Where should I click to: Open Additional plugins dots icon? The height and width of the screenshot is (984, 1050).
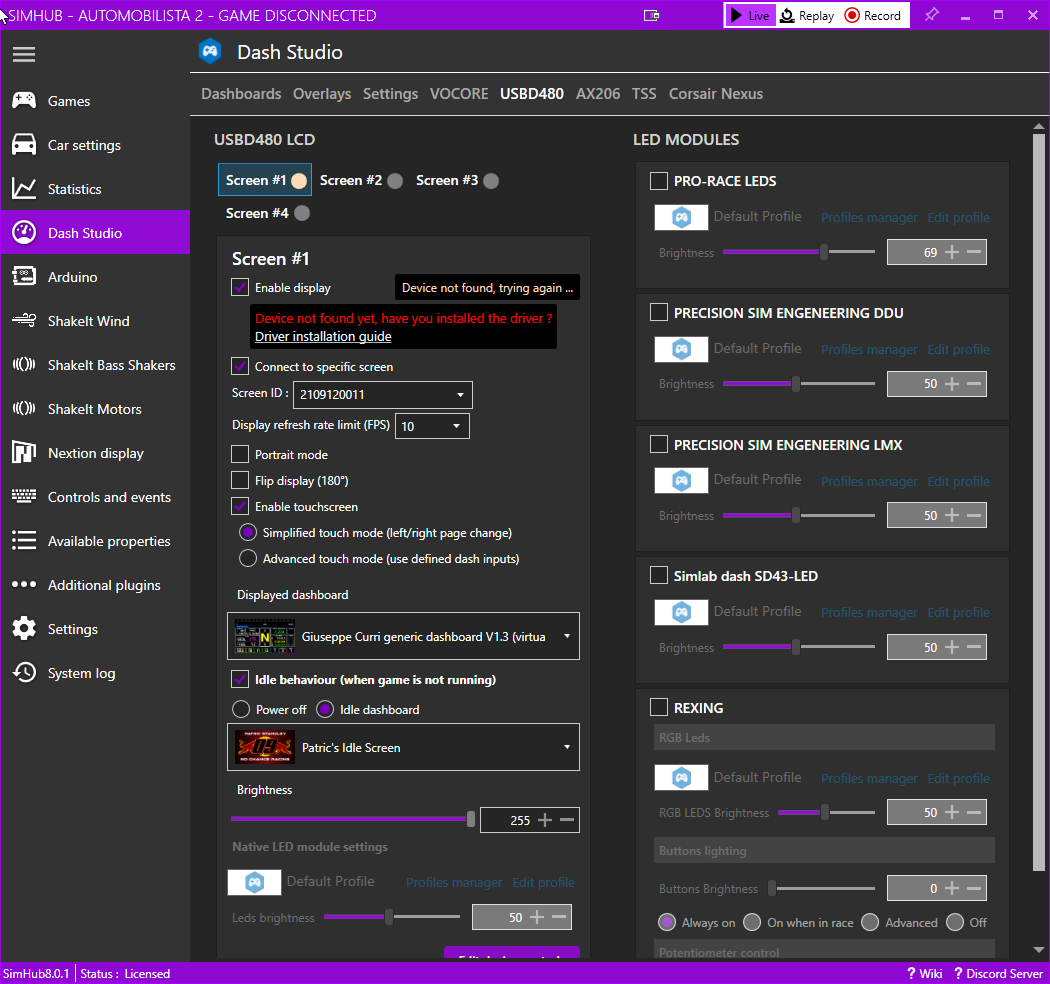(24, 585)
